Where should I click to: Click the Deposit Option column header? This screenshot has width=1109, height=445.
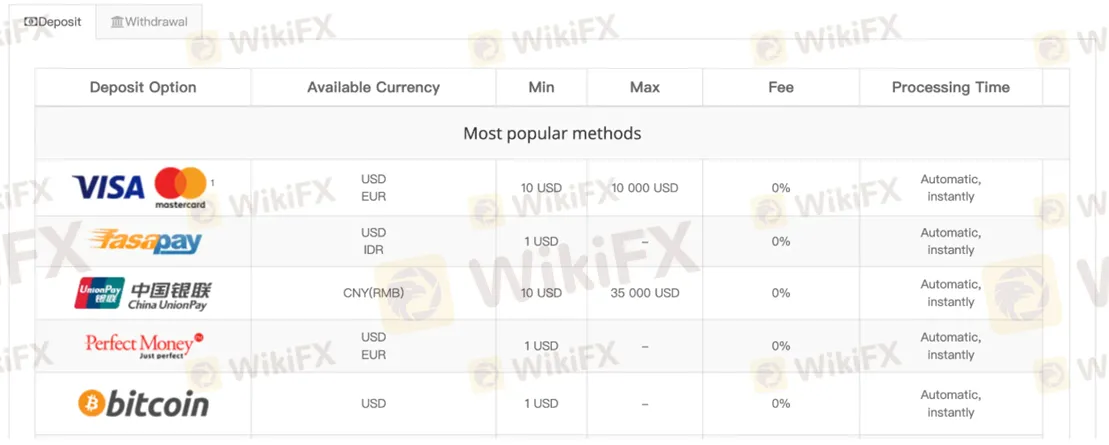coord(143,87)
